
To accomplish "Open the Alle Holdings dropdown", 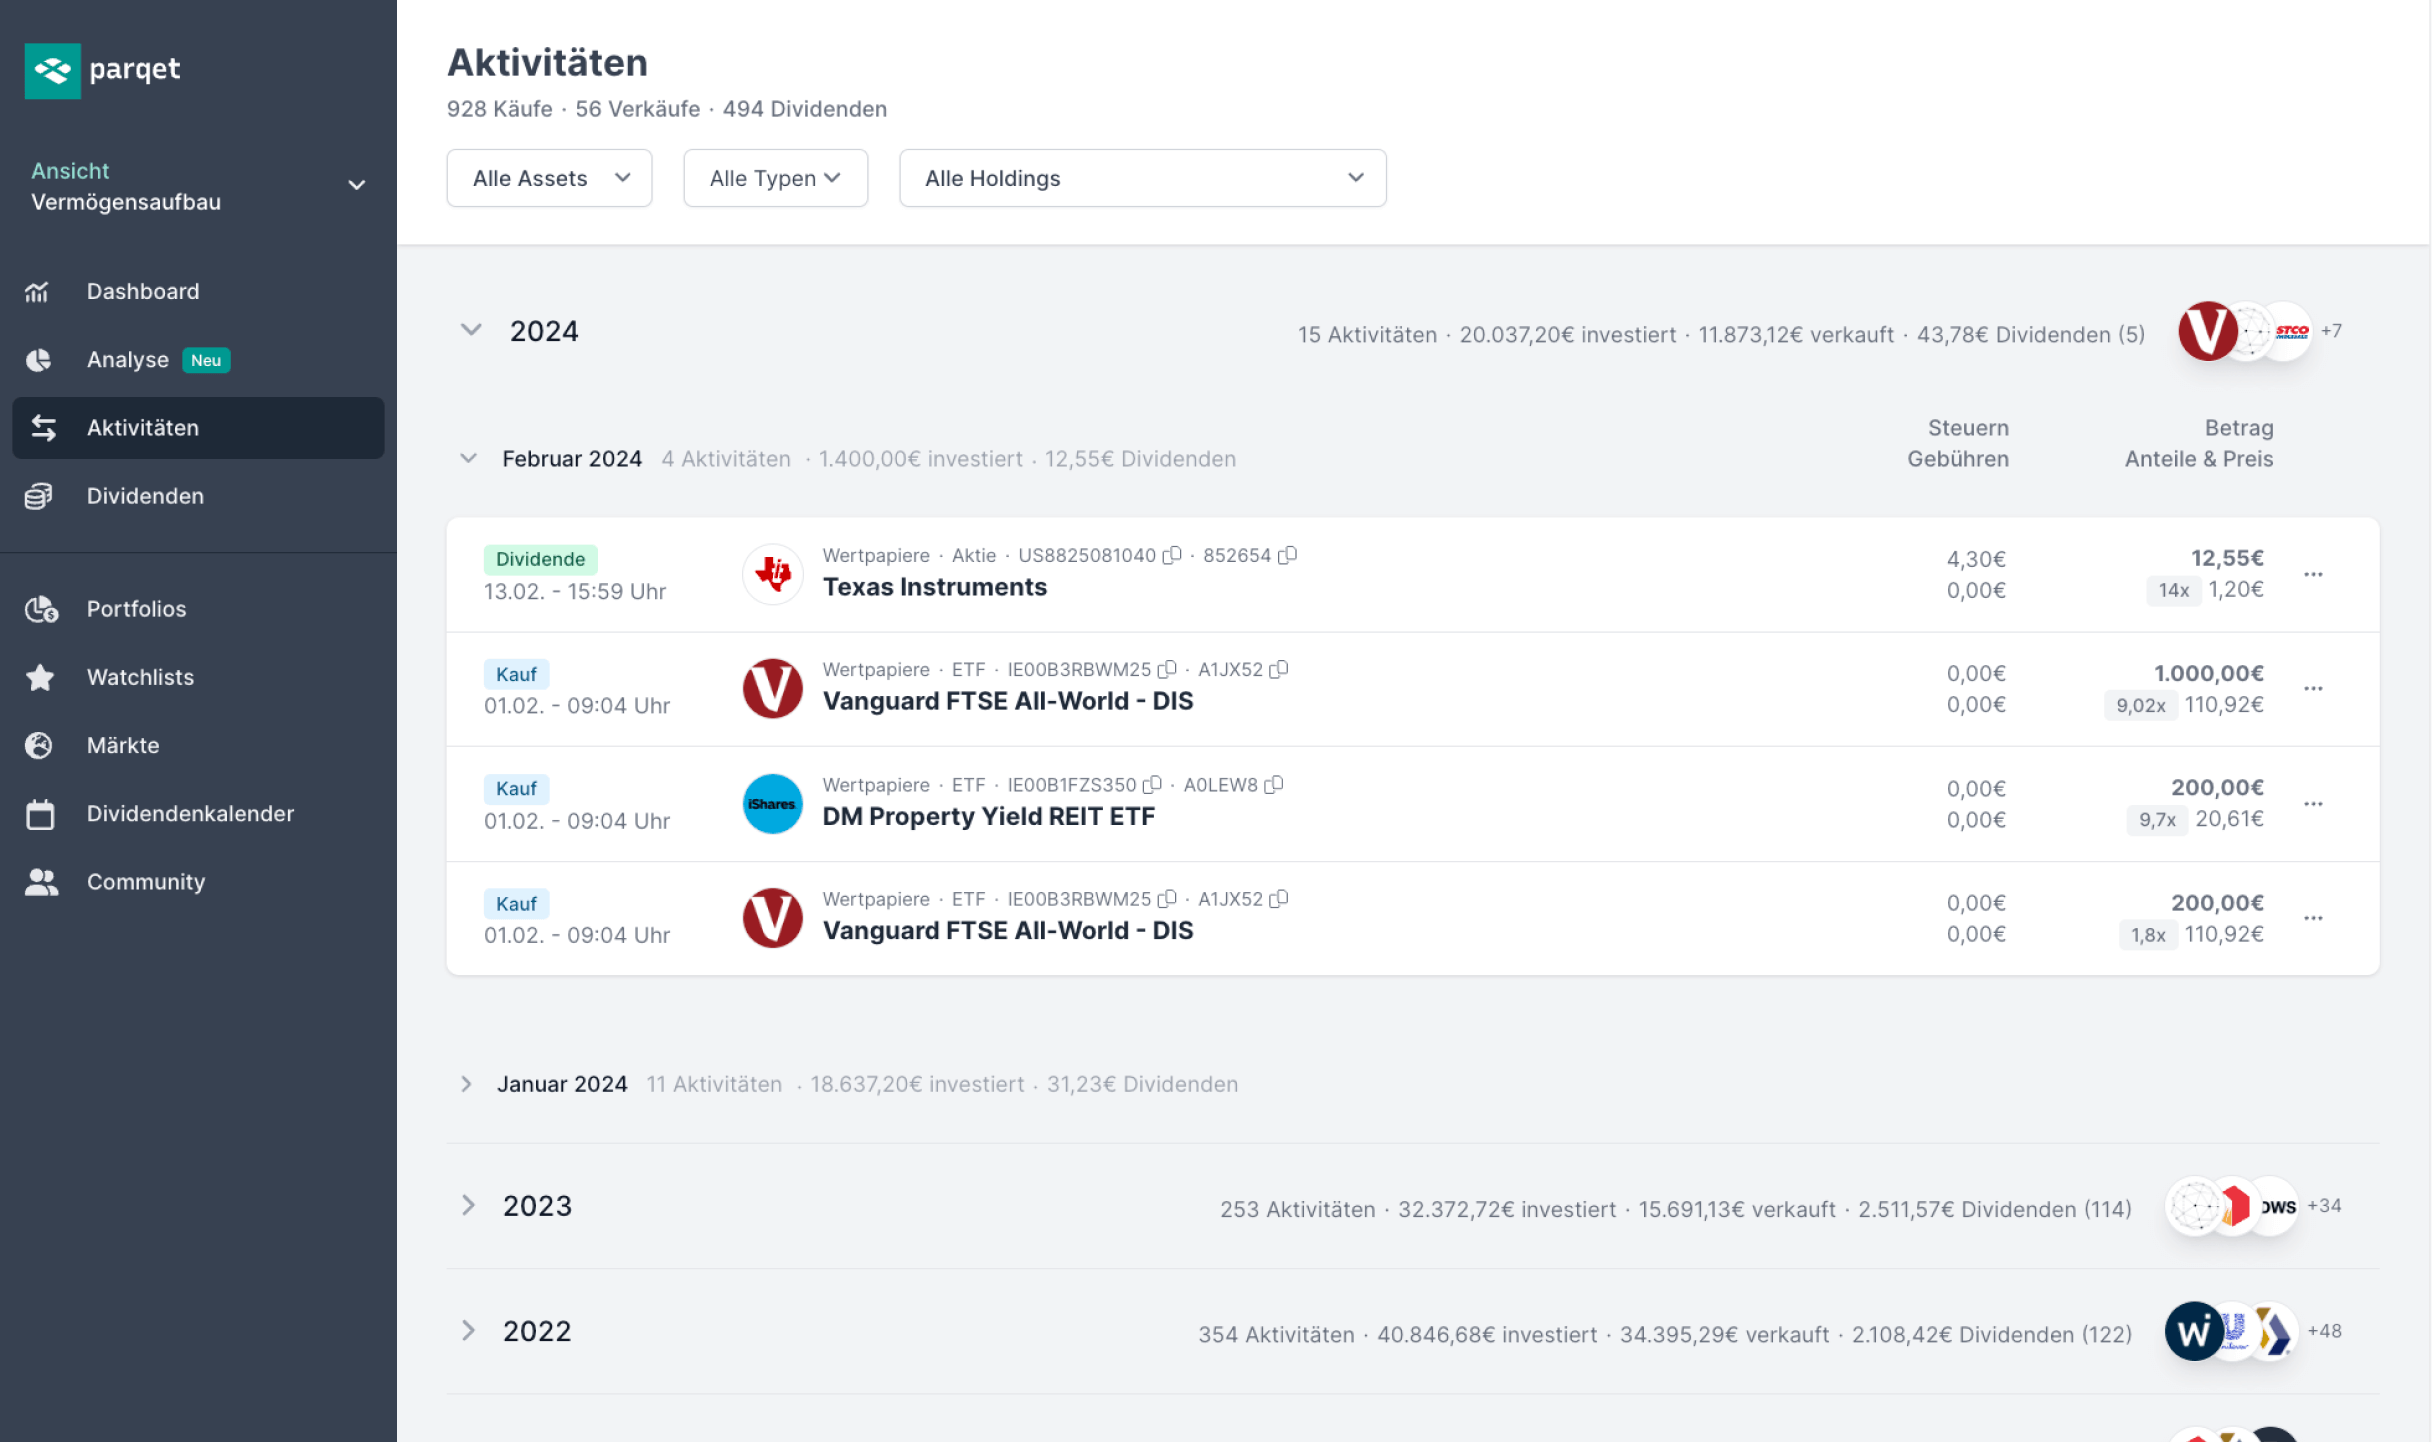I will 1142,178.
